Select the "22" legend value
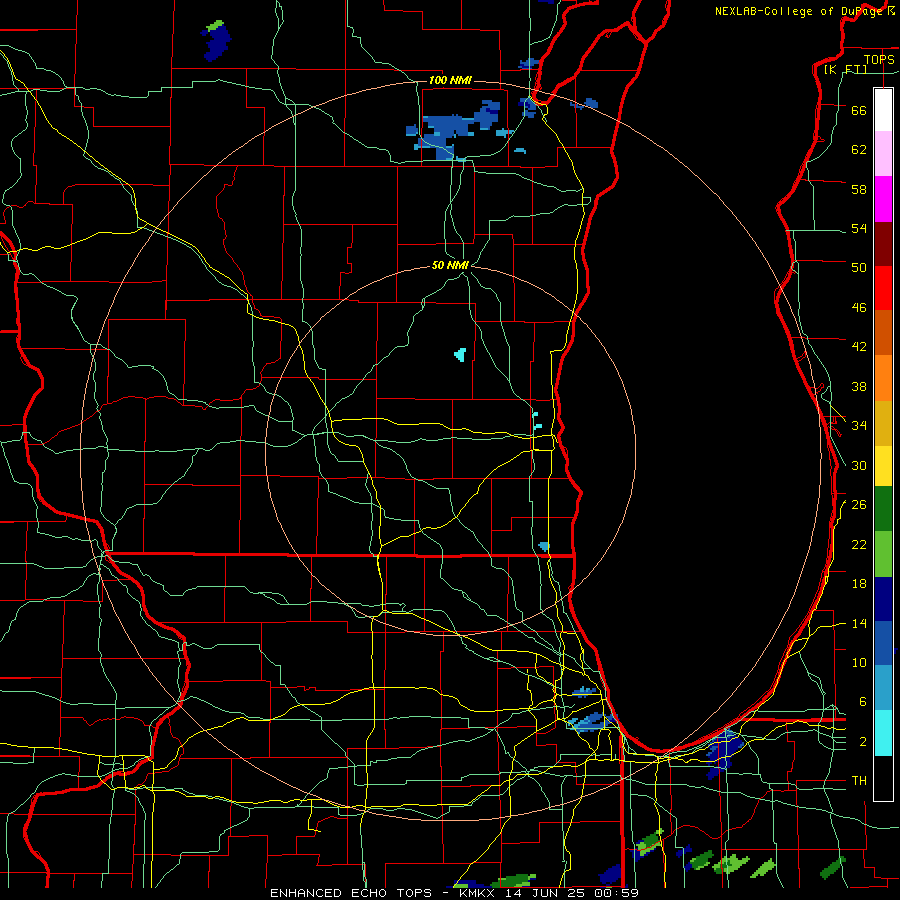 [x=859, y=544]
